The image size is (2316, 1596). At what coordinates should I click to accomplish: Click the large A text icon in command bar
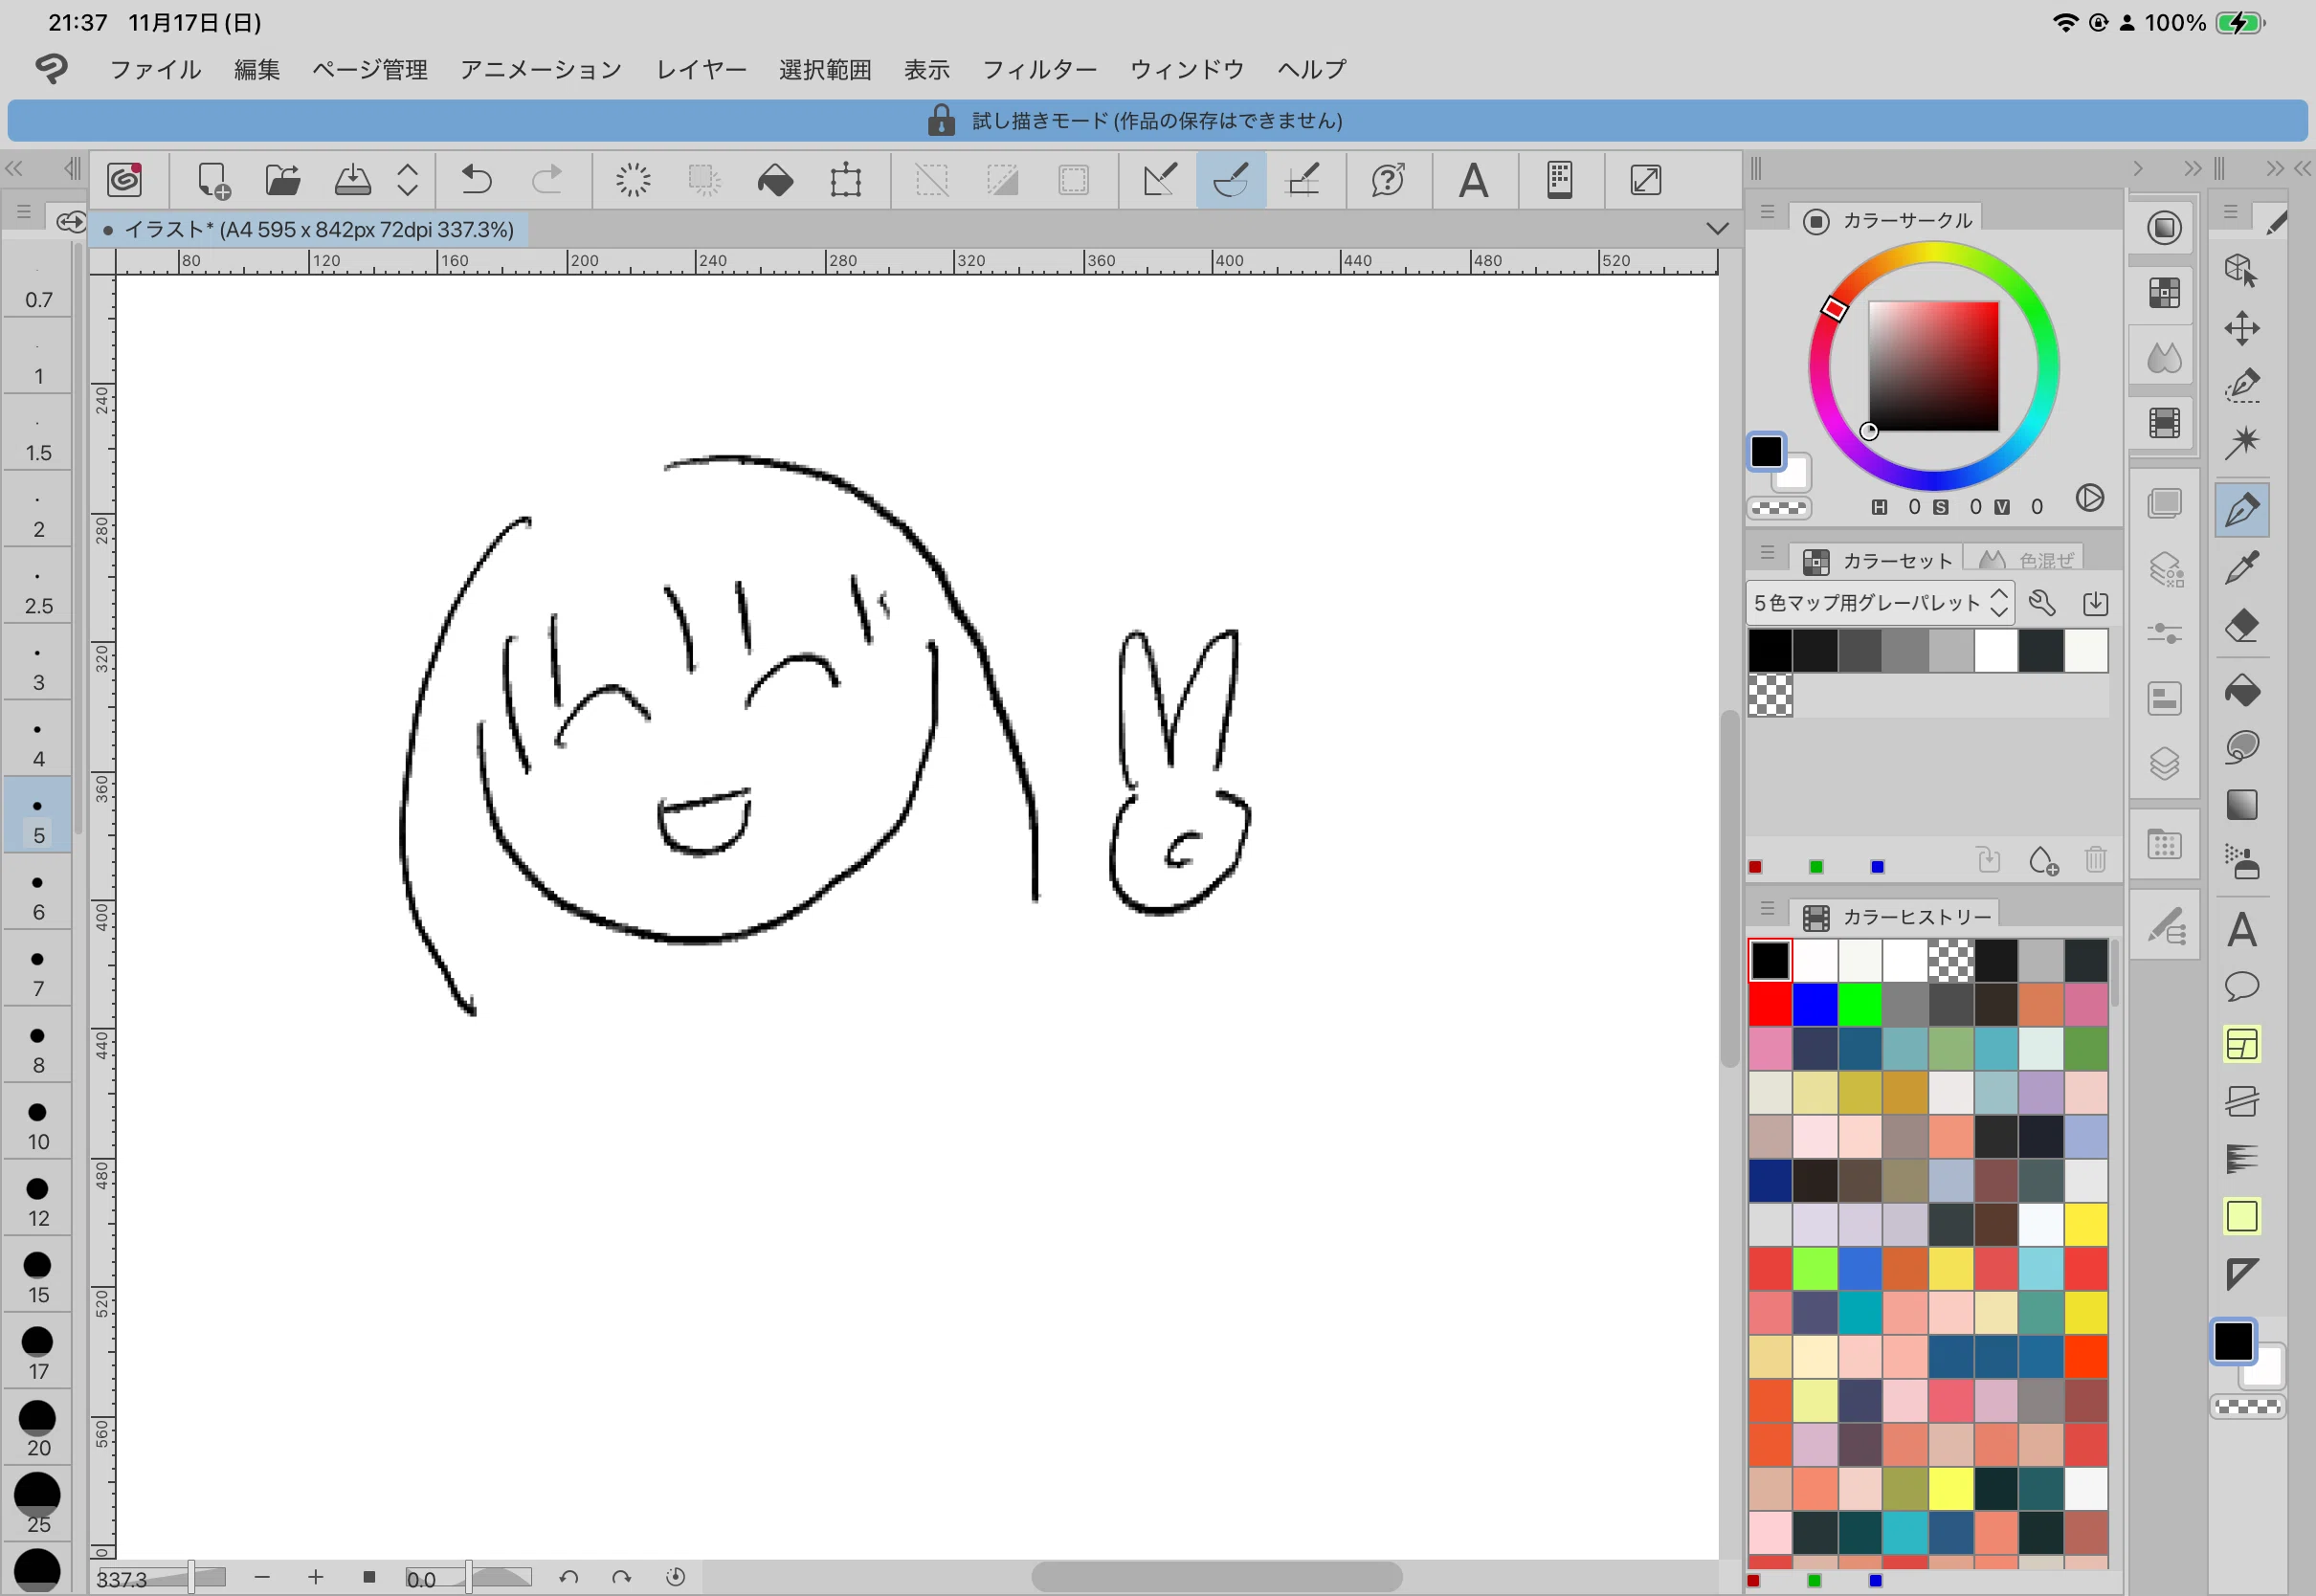pyautogui.click(x=1473, y=181)
